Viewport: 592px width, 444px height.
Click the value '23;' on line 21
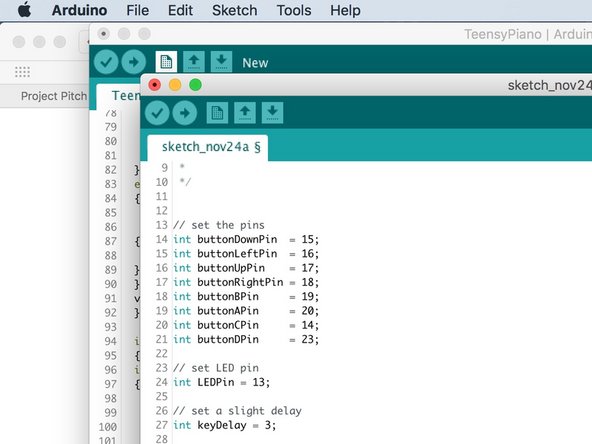(310, 340)
